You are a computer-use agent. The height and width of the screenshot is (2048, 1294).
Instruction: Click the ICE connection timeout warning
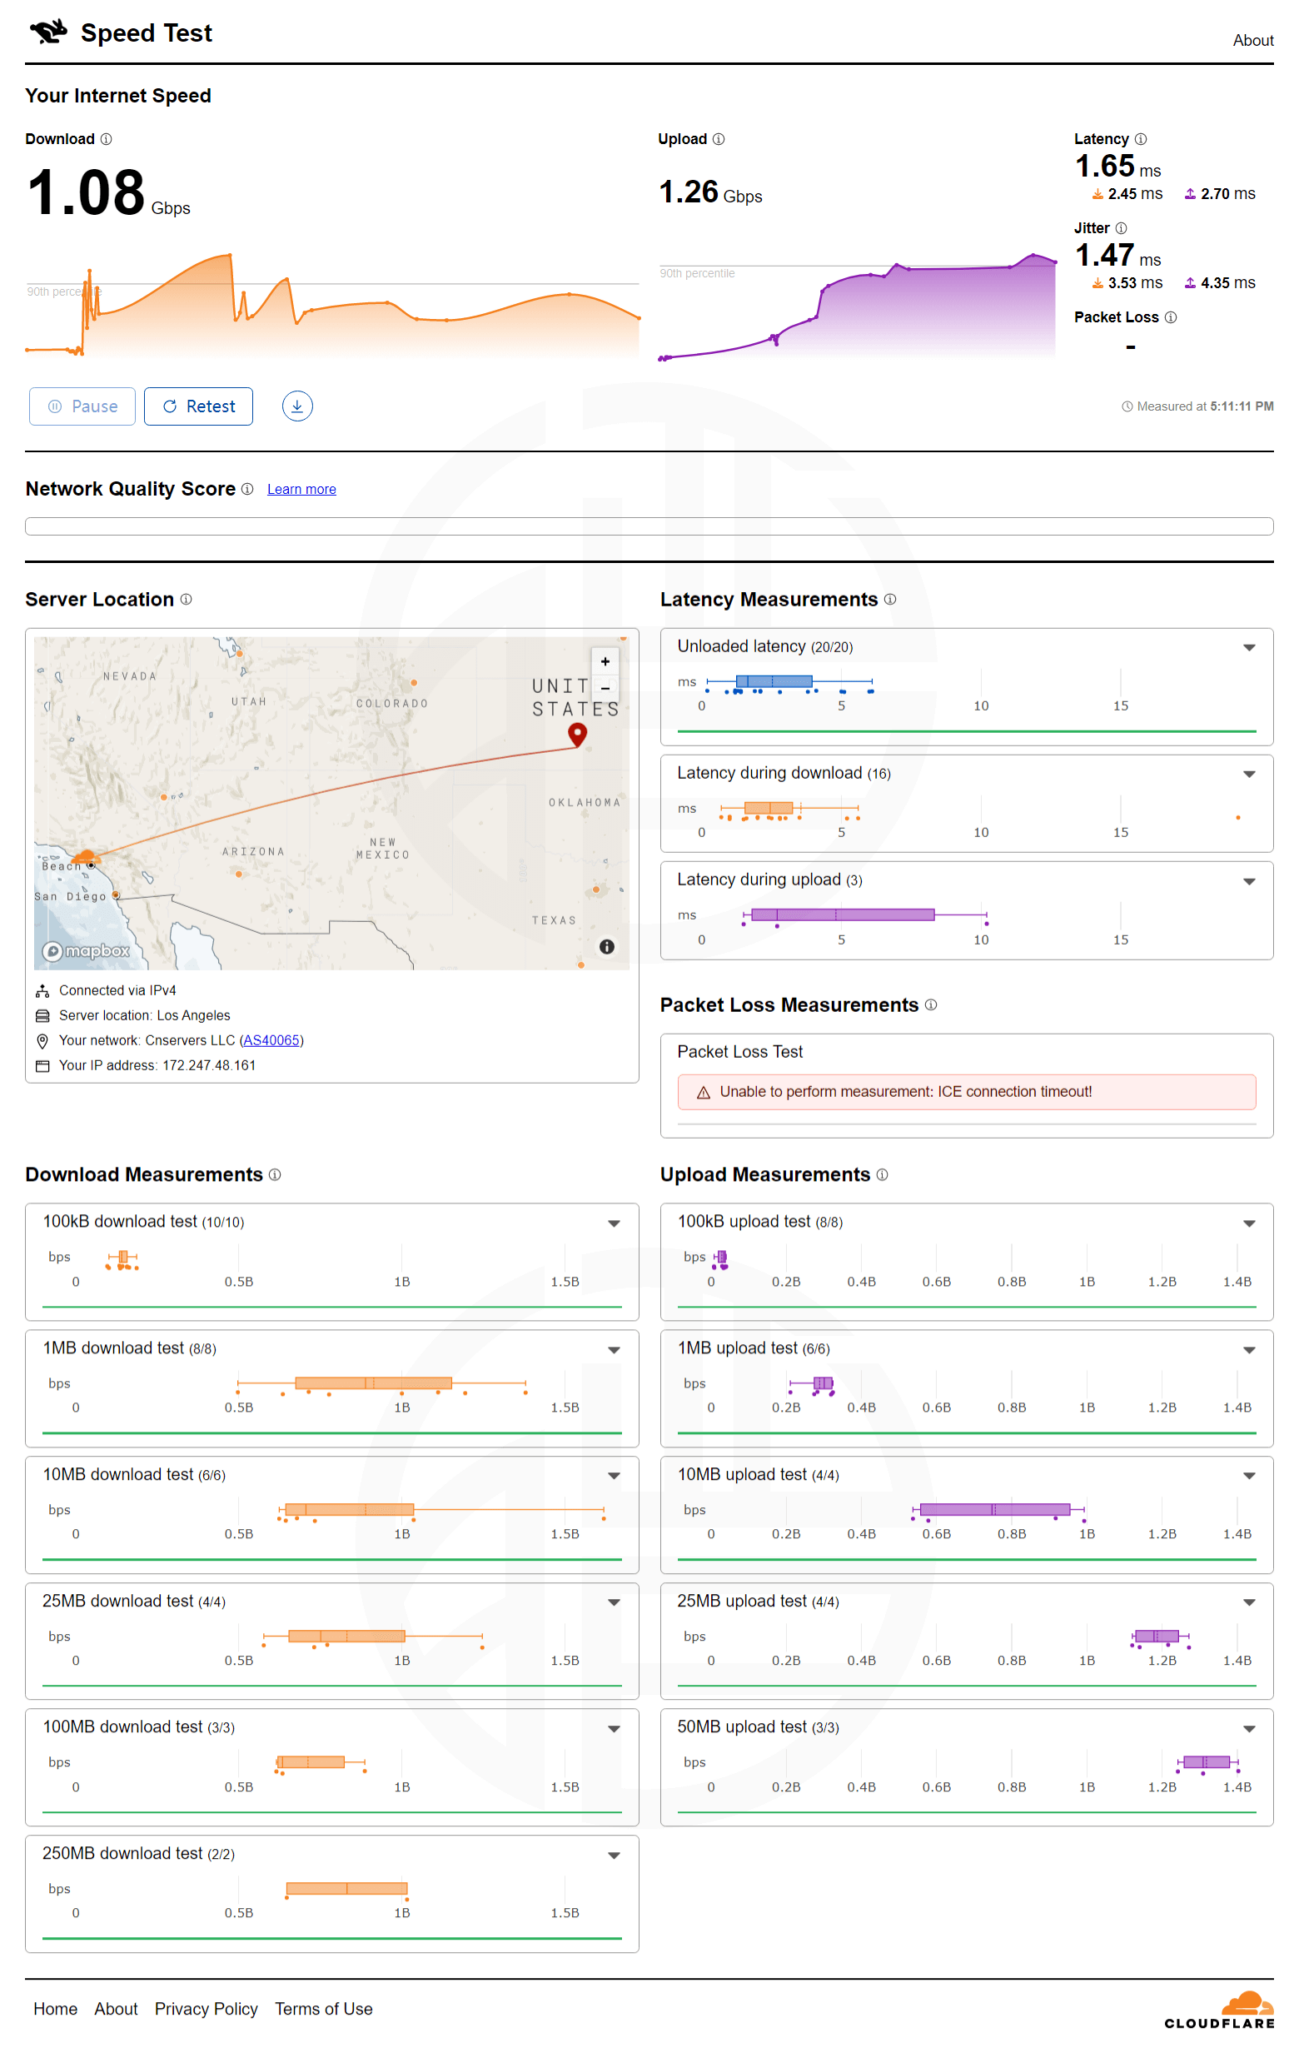(x=967, y=1092)
